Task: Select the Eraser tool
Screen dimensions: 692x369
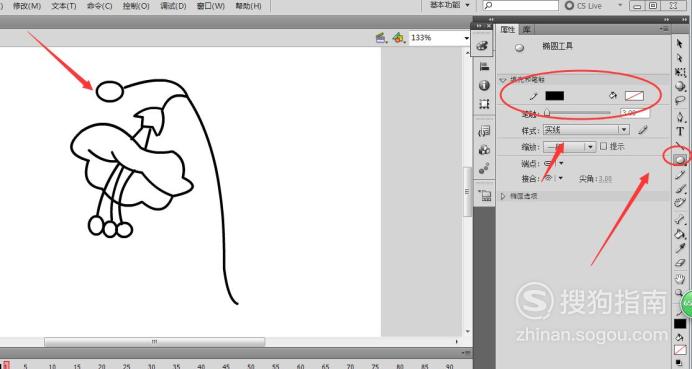Action: 680,263
